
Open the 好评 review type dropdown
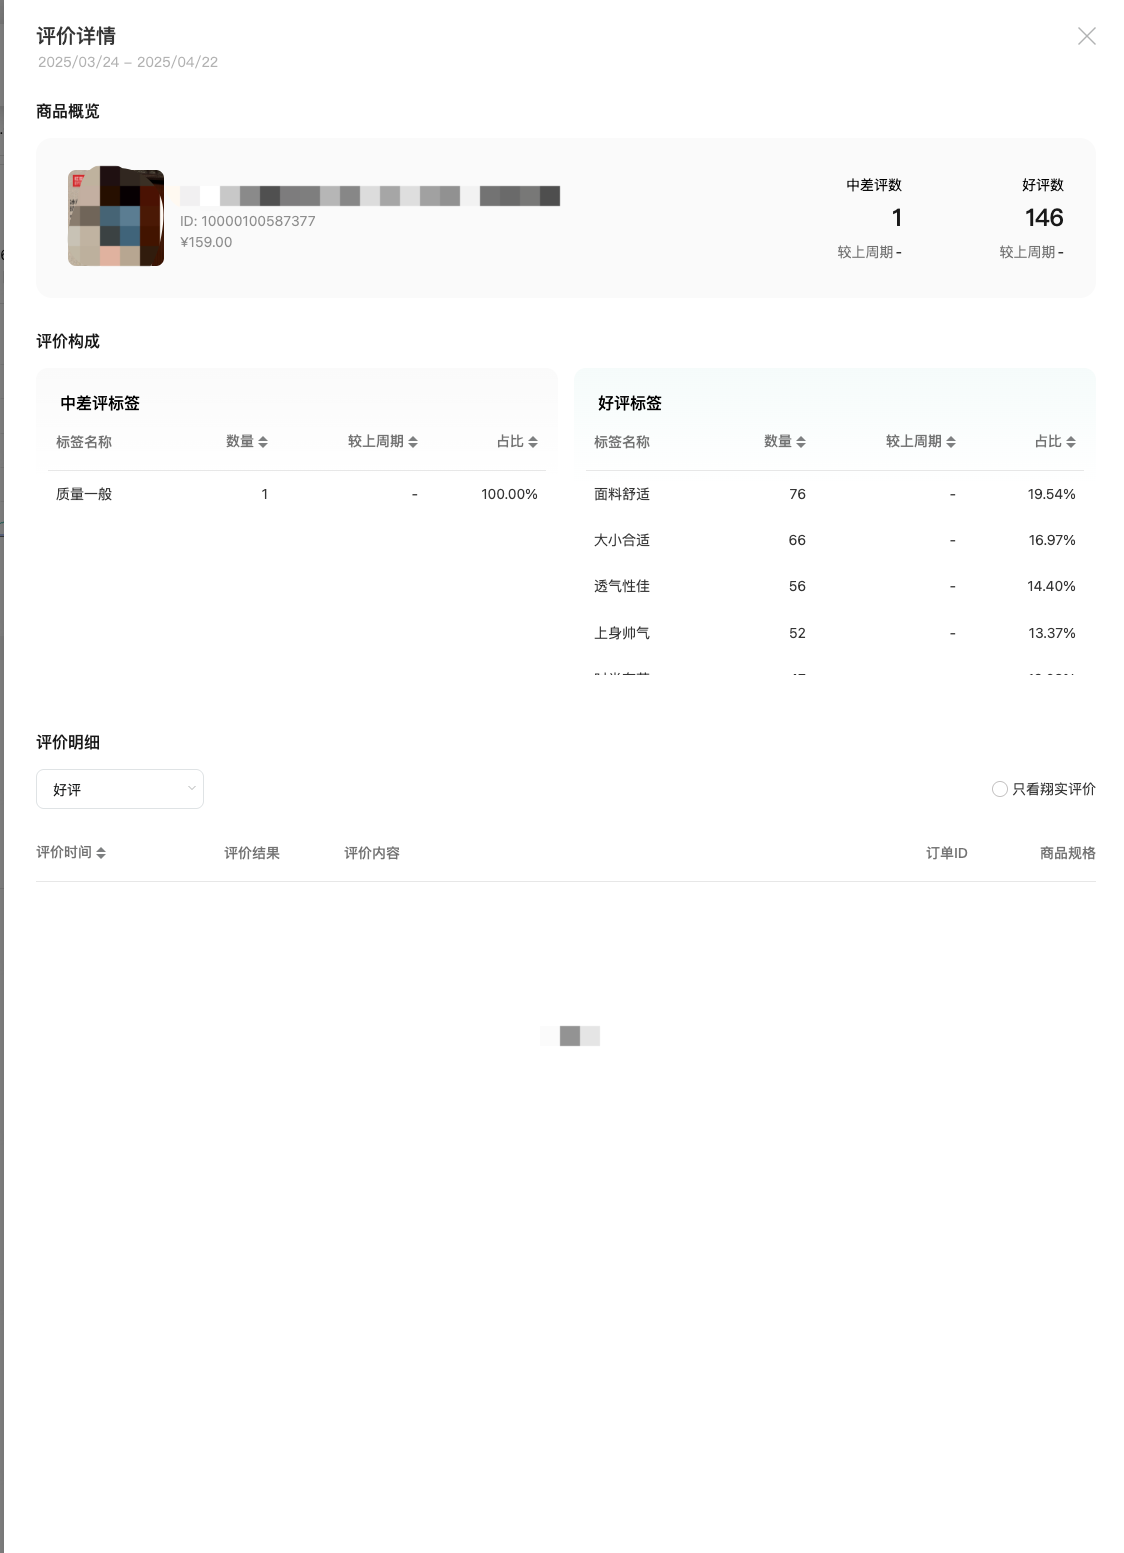coord(120,789)
